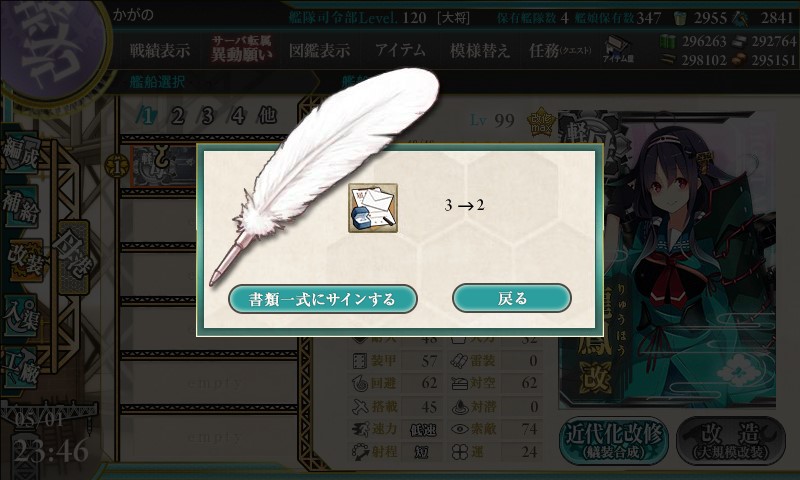Open the アイテム屋 item shop icon
Screen dimensions: 800x480
click(618, 49)
